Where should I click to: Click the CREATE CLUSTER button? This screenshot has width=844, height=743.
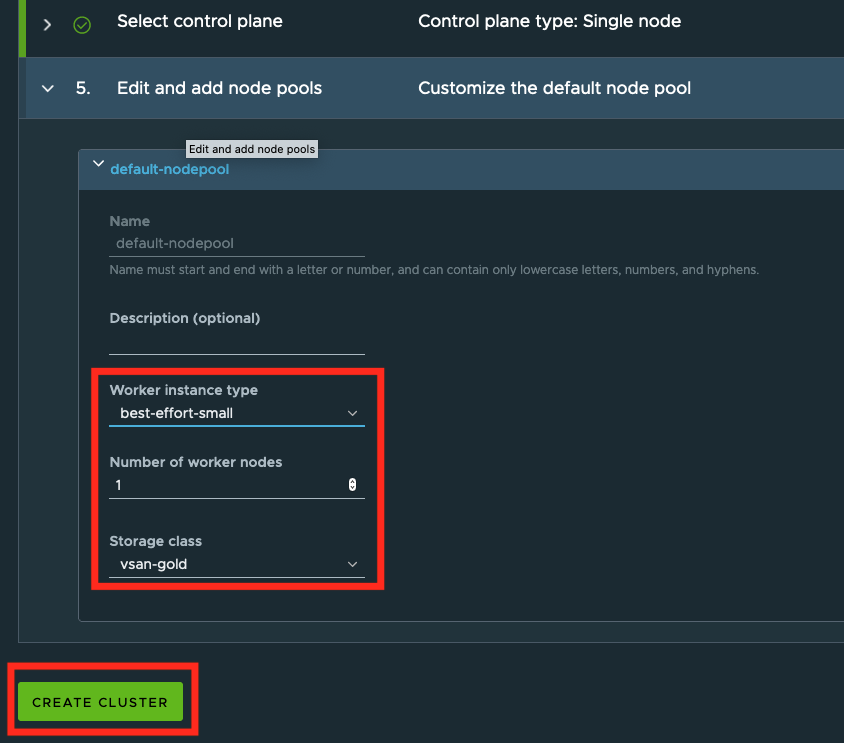[99, 702]
